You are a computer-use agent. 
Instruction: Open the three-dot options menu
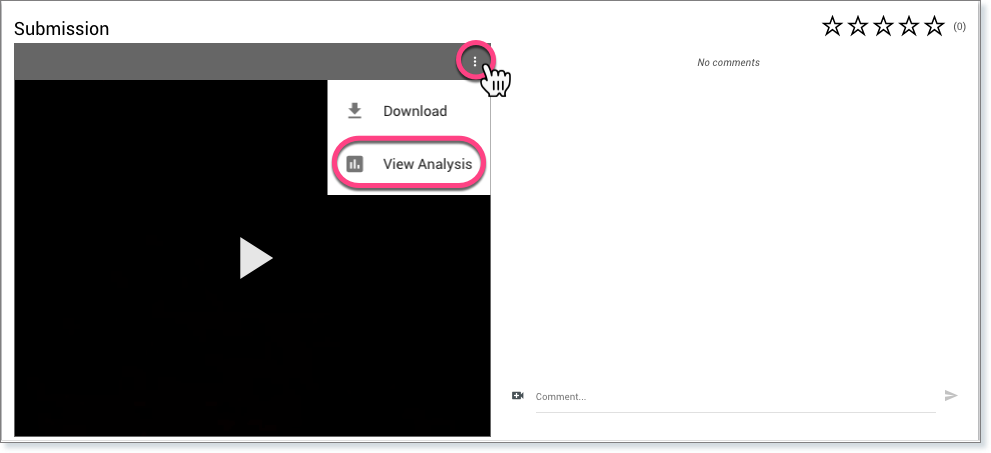475,62
